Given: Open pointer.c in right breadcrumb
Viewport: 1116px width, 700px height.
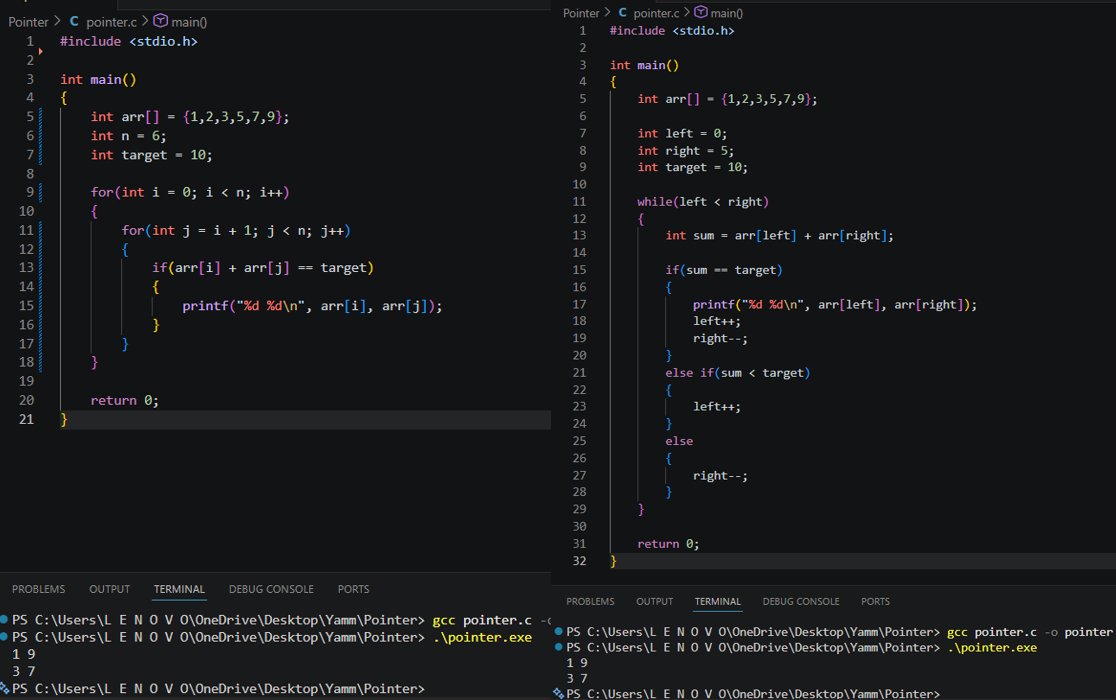Looking at the screenshot, I should pos(656,13).
